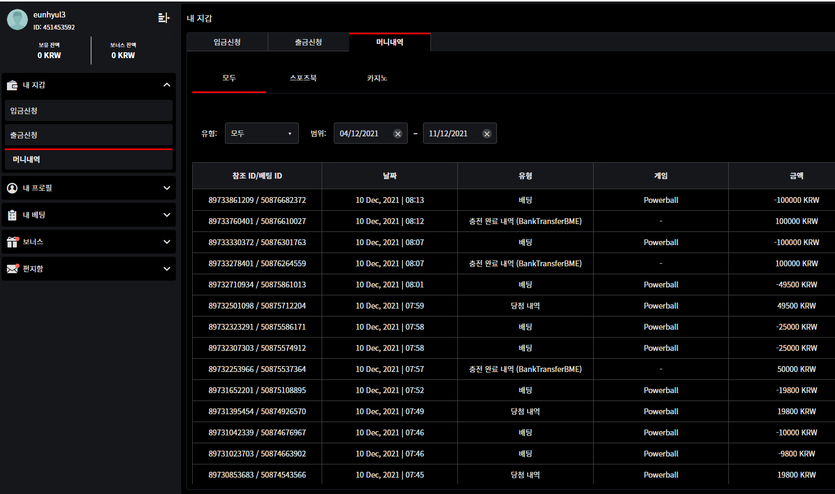Viewport: 835px width, 494px height.
Task: Expand the 내 프로필 section
Action: point(167,188)
